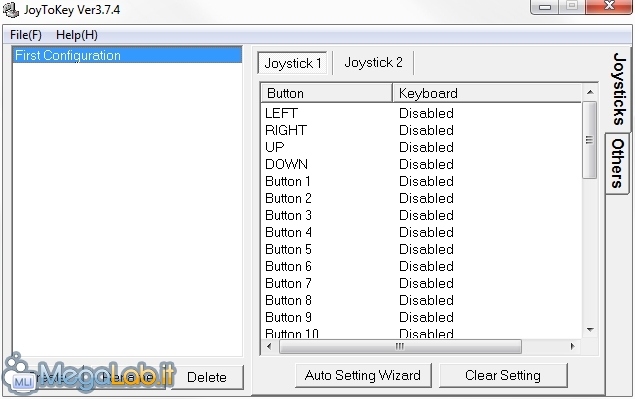Click the down arrow of the vertical scrollbar
Image resolution: width=635 pixels, height=399 pixels.
(x=590, y=330)
